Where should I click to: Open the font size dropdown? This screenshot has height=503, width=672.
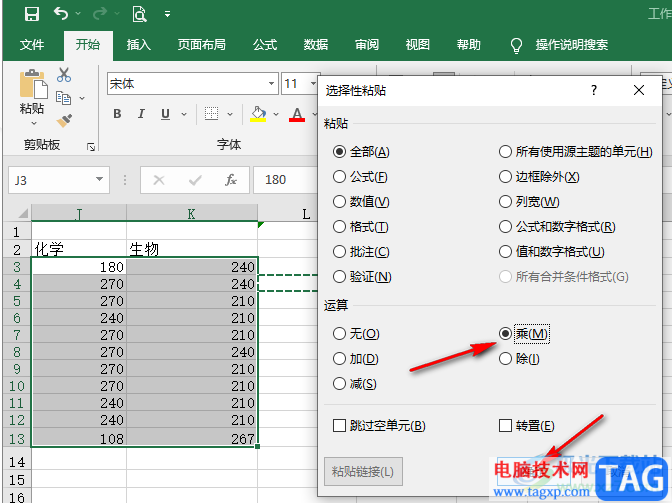(313, 84)
